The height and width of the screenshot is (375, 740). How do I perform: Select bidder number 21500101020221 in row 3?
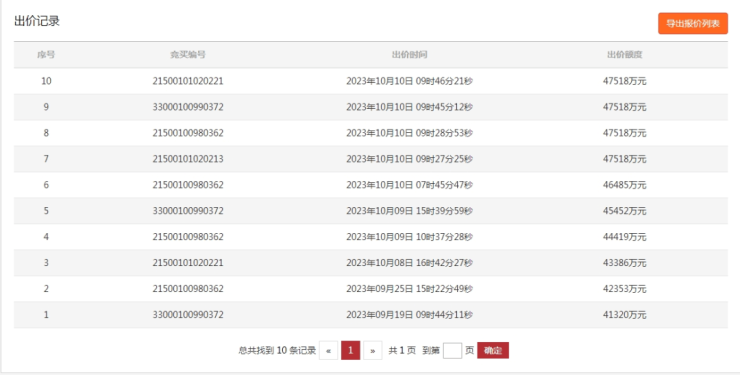188,263
